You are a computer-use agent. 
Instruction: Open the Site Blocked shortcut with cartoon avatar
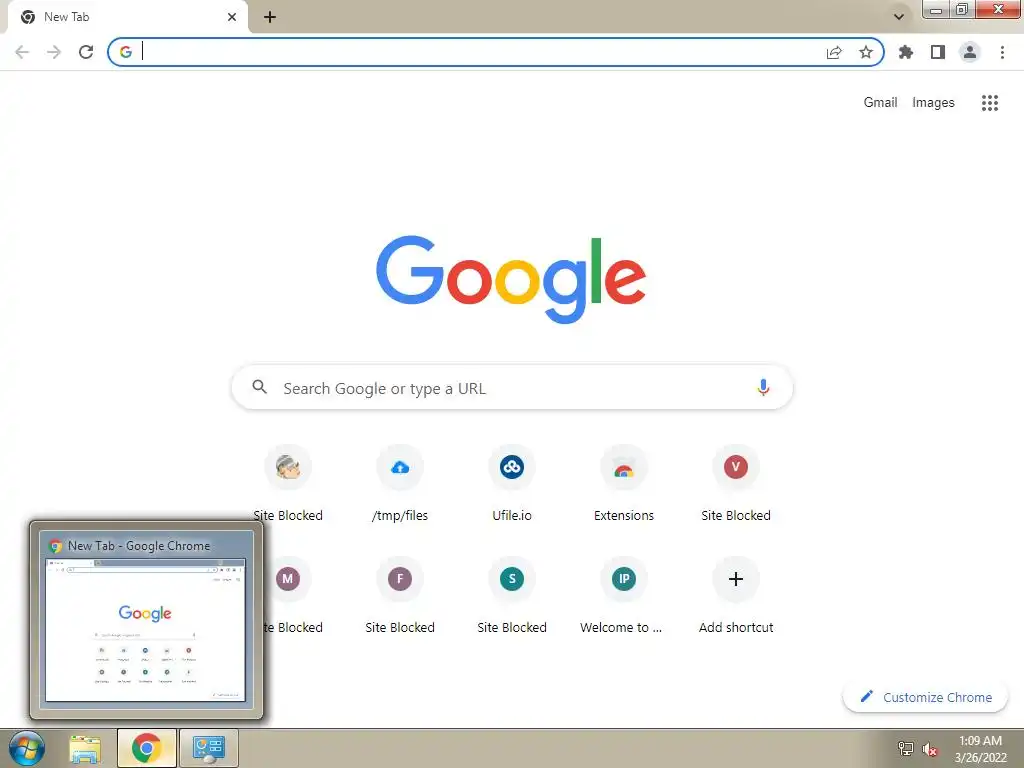(288, 485)
